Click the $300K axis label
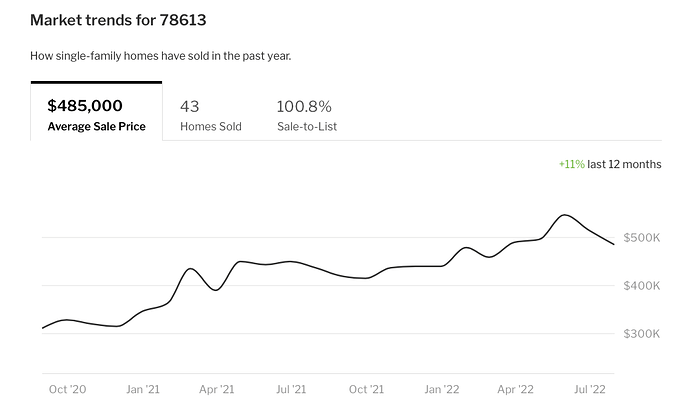690x420 pixels. point(642,334)
